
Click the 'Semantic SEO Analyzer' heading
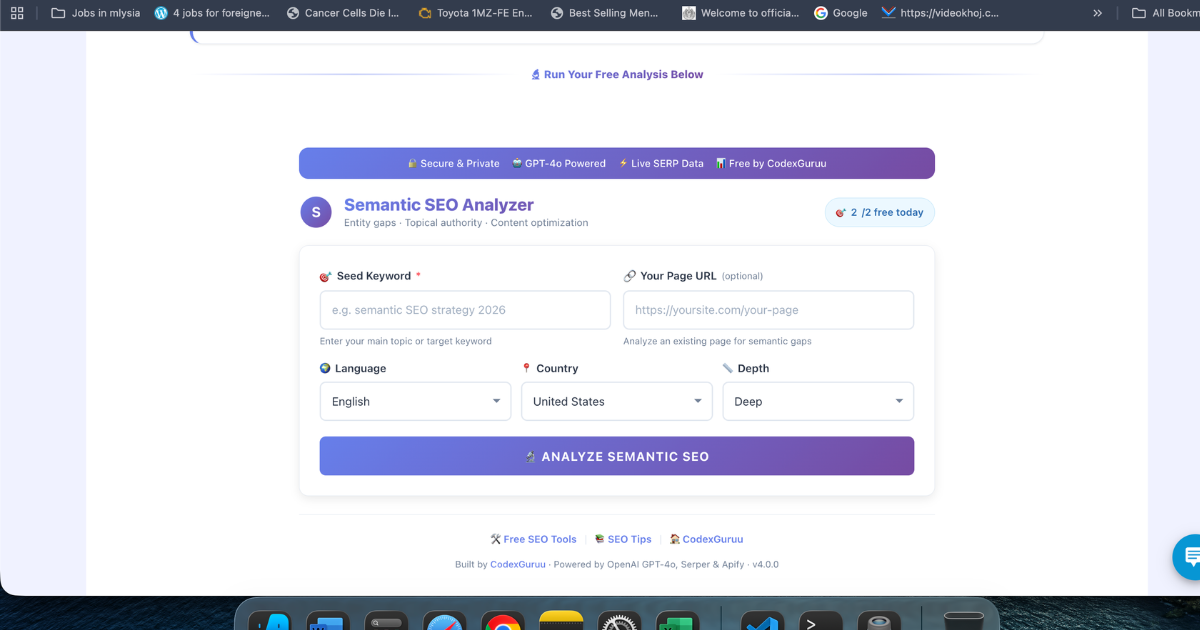439,205
